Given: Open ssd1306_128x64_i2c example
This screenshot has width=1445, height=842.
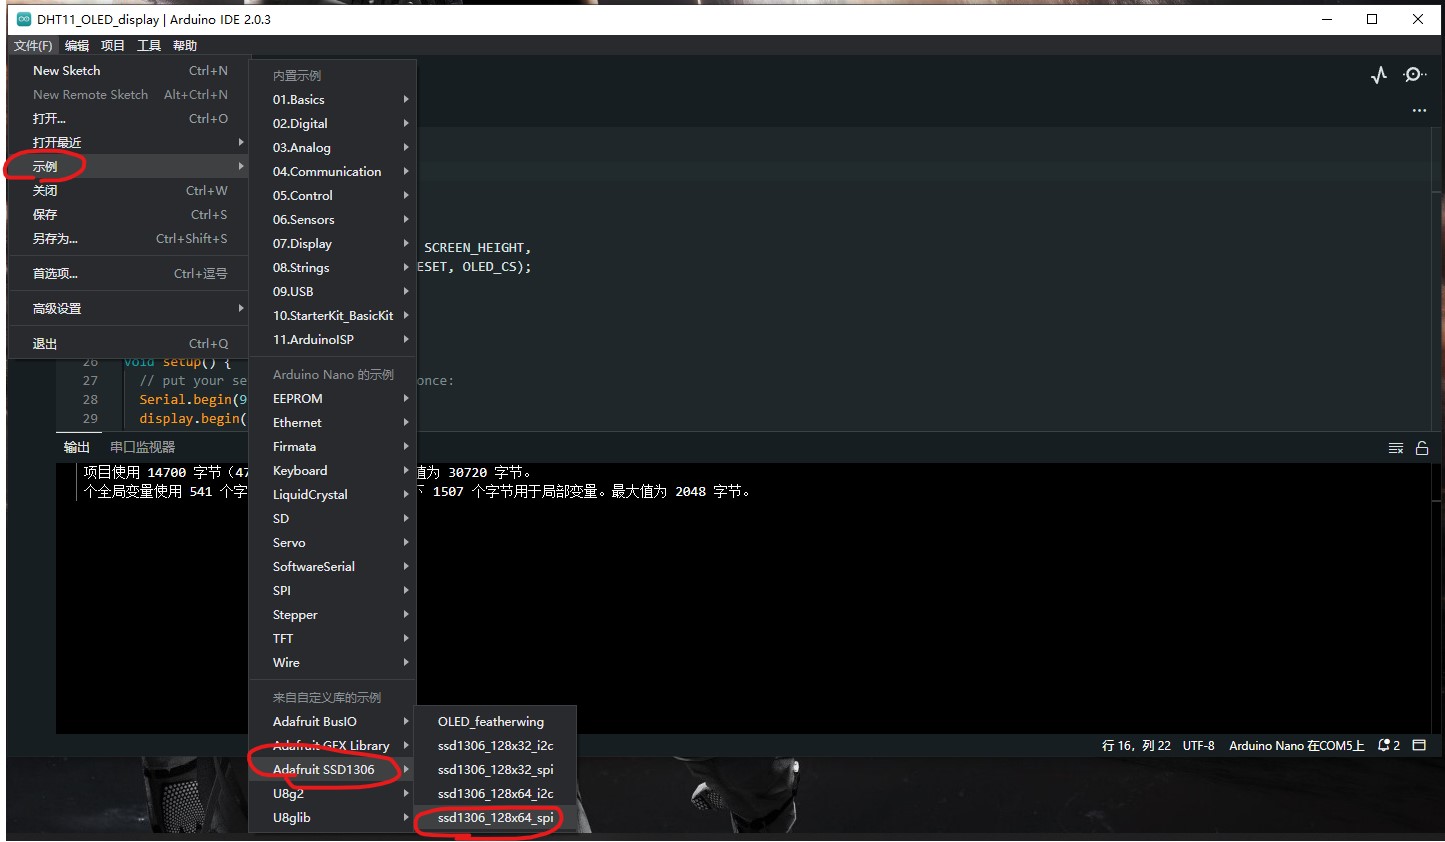Looking at the screenshot, I should point(495,794).
